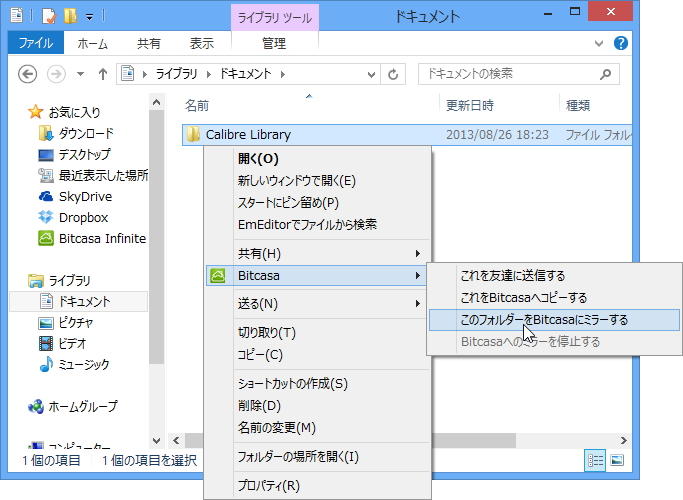This screenshot has width=683, height=500.
Task: Open the recent locations dropdown arrow
Action: pos(80,74)
